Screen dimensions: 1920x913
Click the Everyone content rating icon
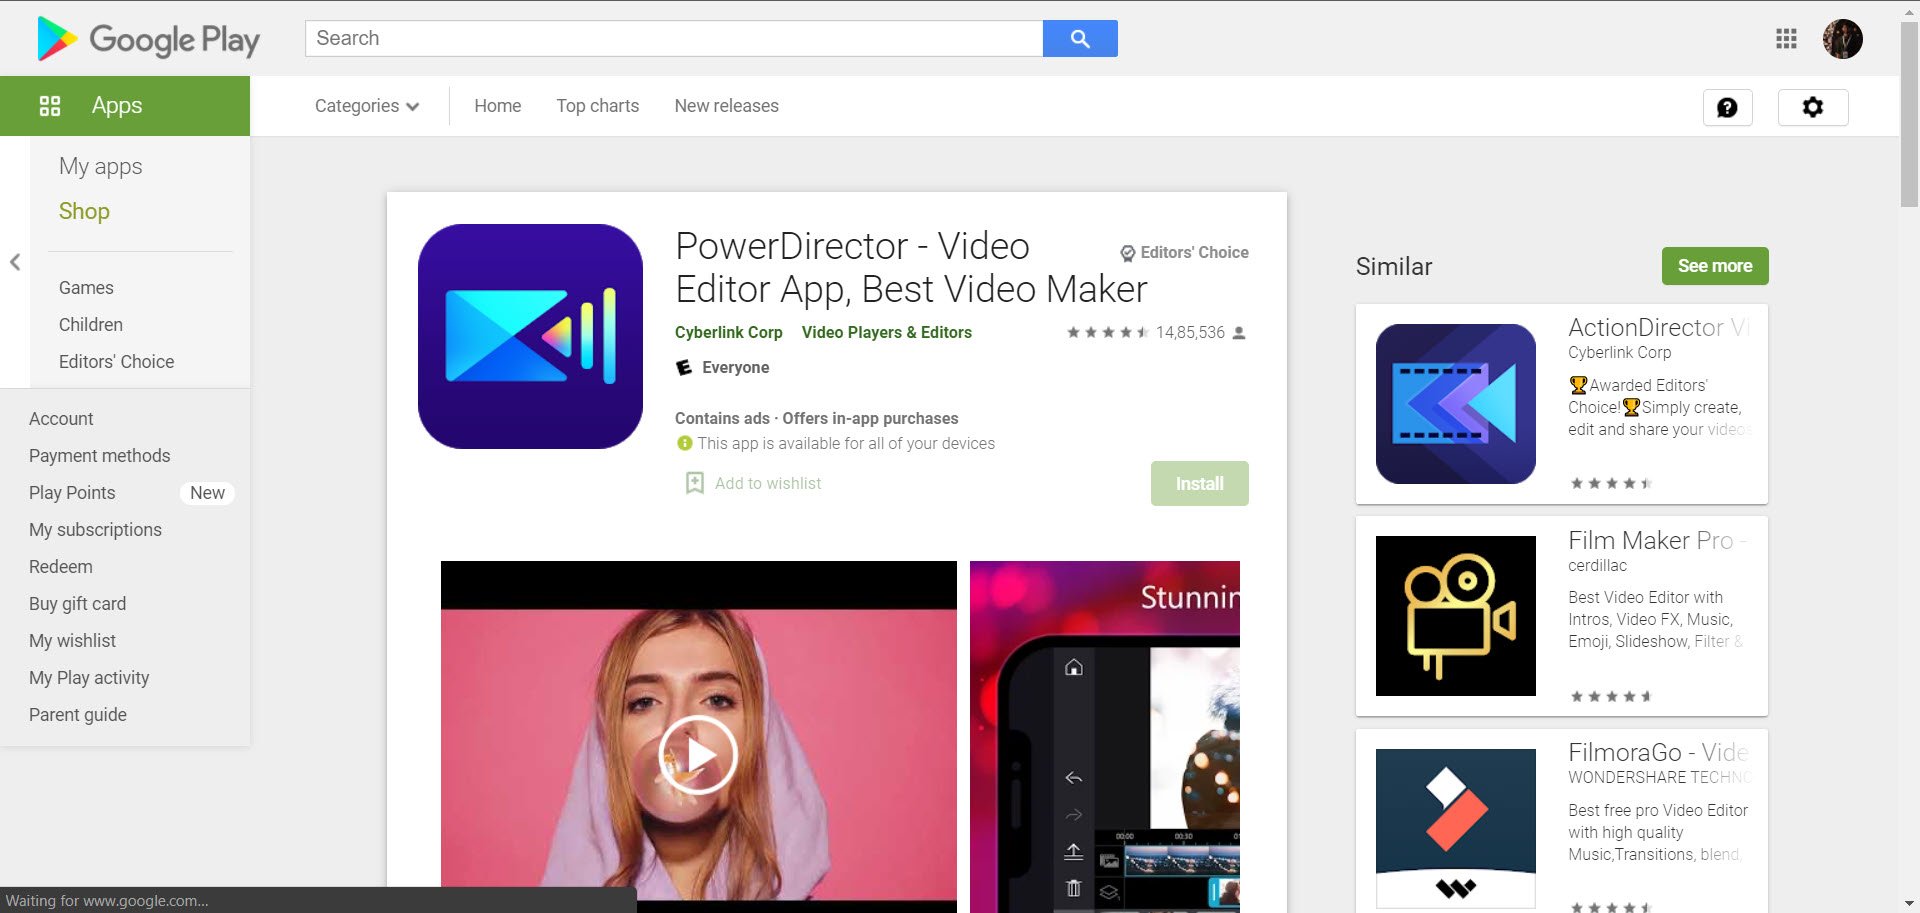click(684, 367)
